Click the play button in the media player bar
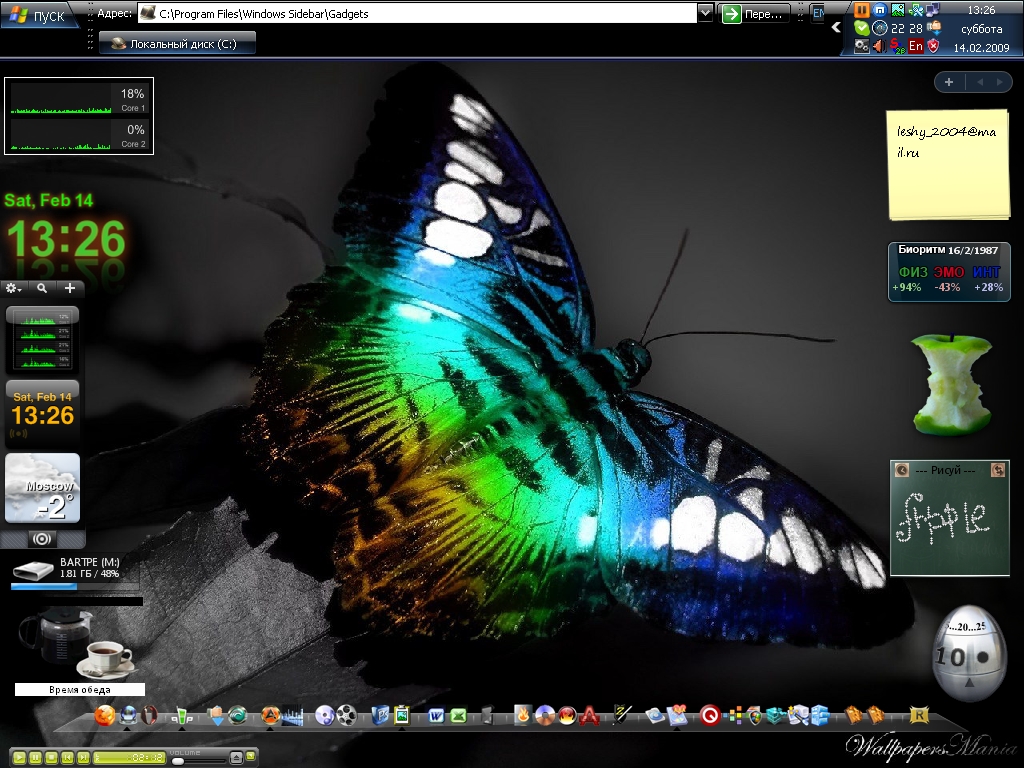The image size is (1024, 768). point(19,757)
